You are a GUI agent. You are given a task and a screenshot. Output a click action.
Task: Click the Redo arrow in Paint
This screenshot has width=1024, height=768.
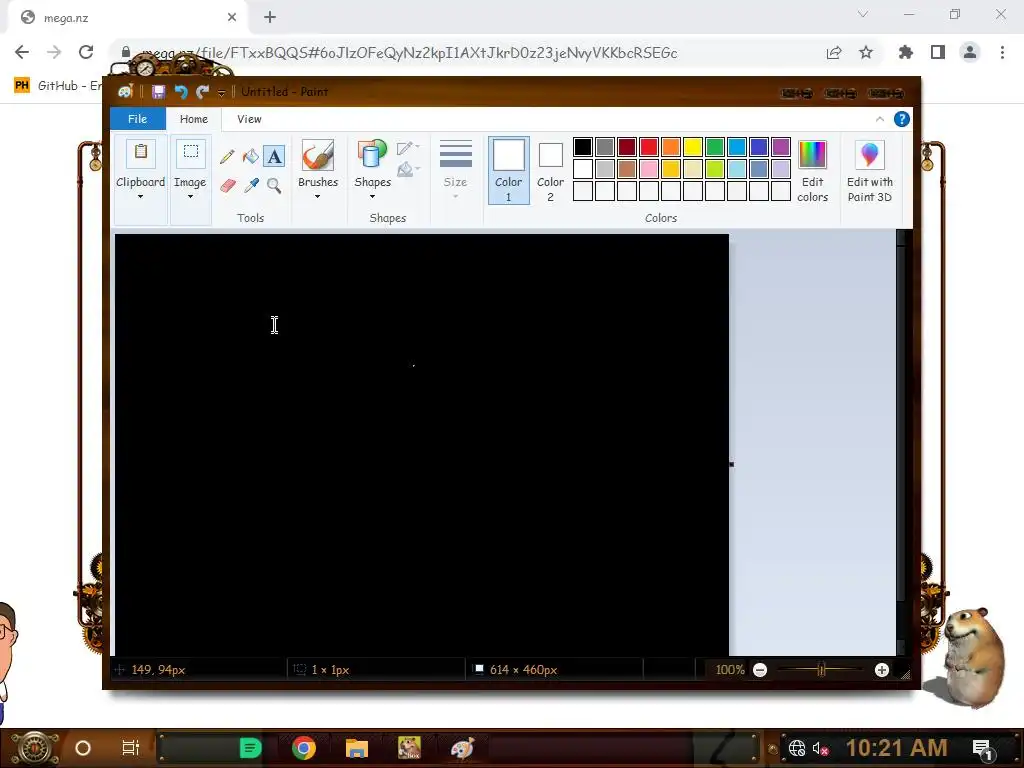[202, 92]
